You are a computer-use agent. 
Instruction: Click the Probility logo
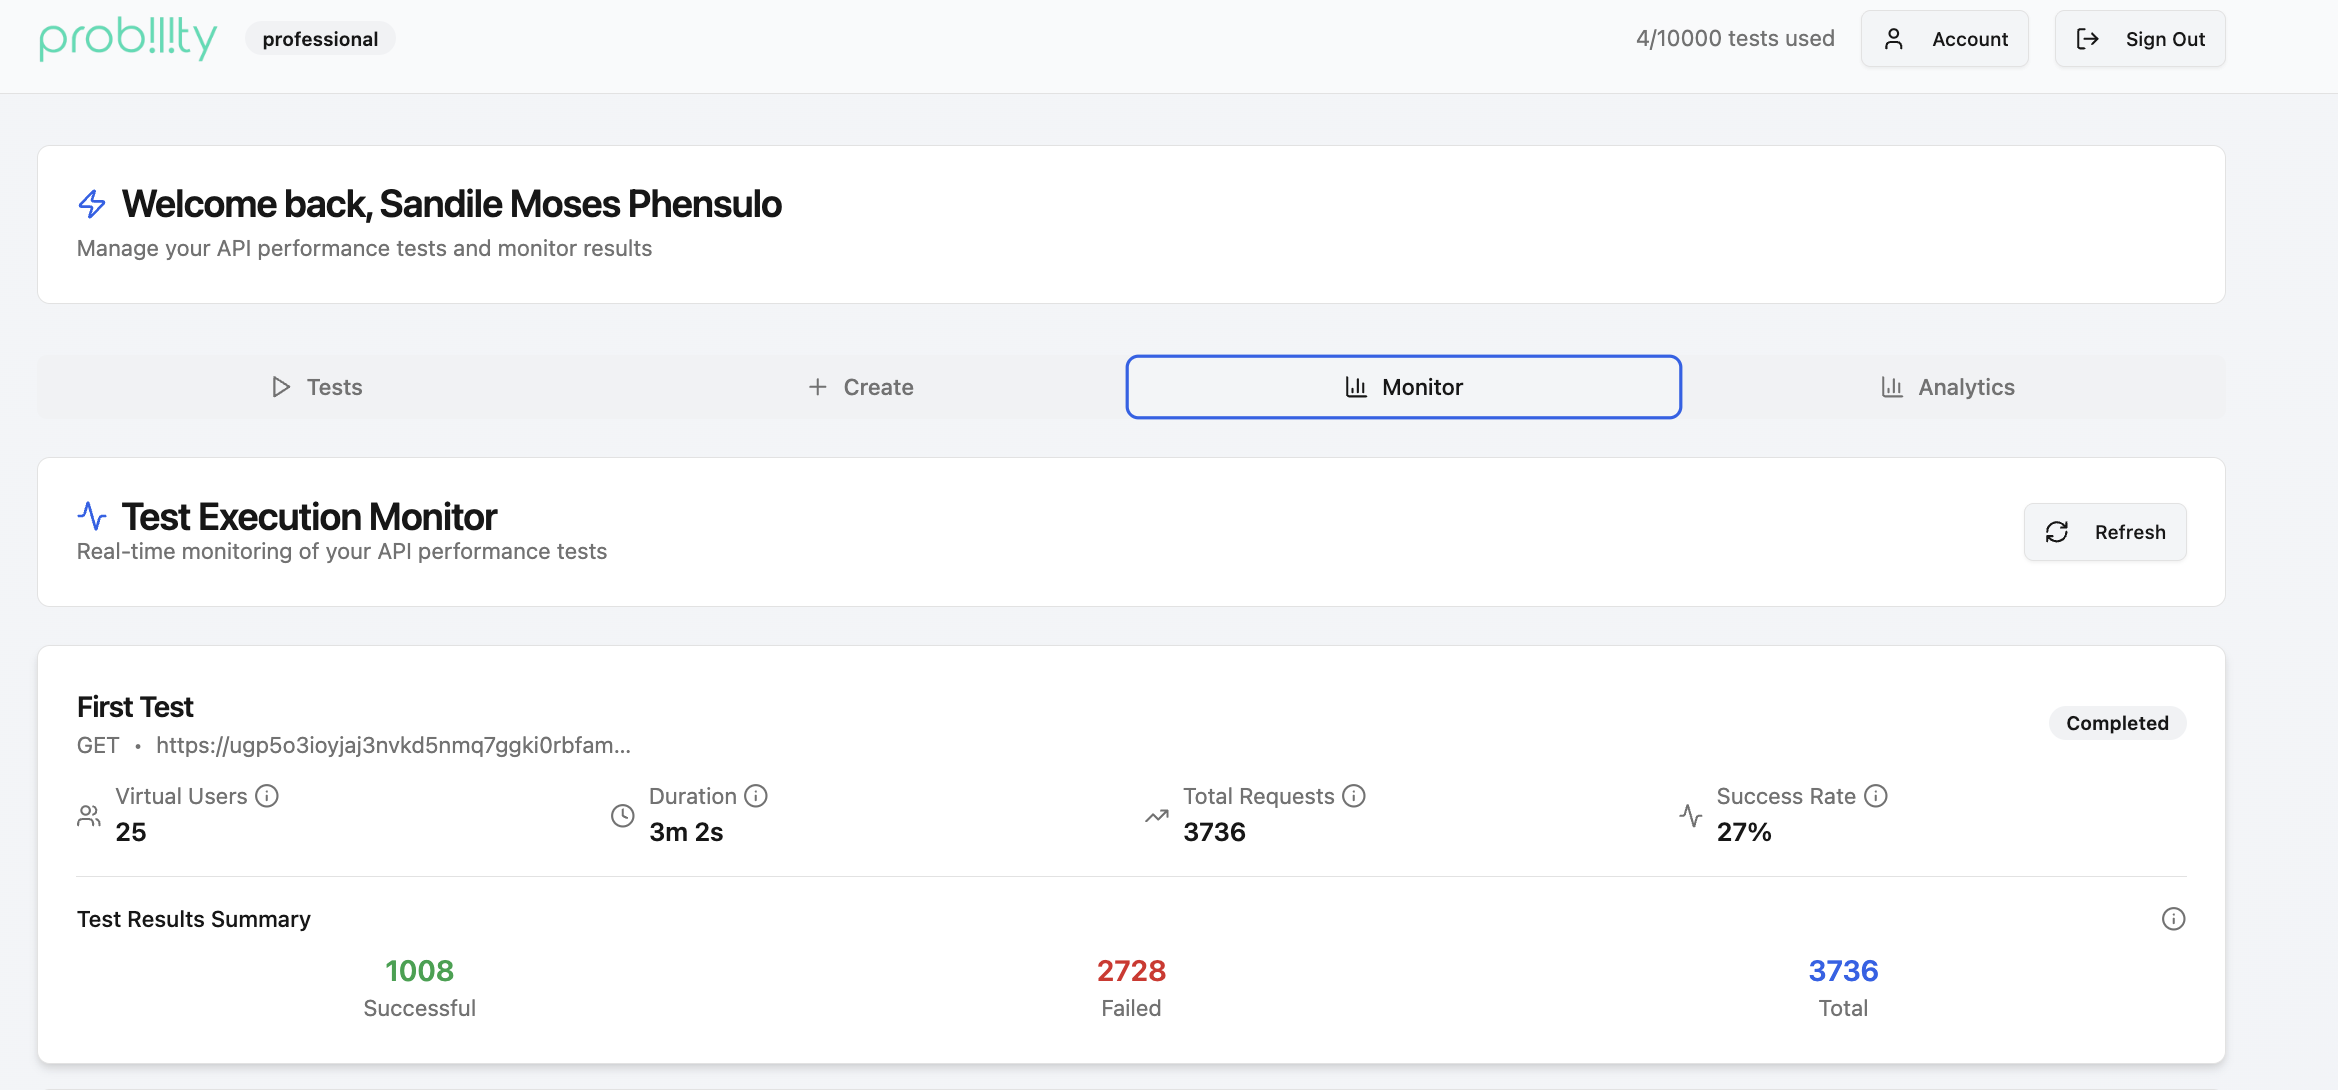coord(128,39)
